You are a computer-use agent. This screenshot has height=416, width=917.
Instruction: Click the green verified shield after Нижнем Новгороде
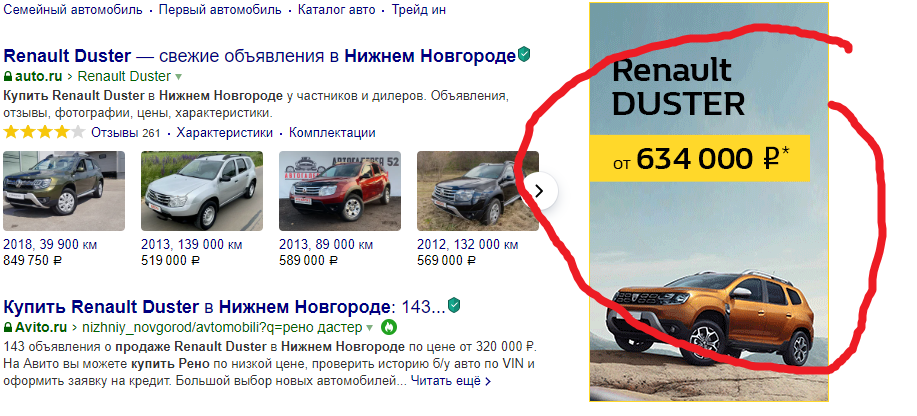525,56
